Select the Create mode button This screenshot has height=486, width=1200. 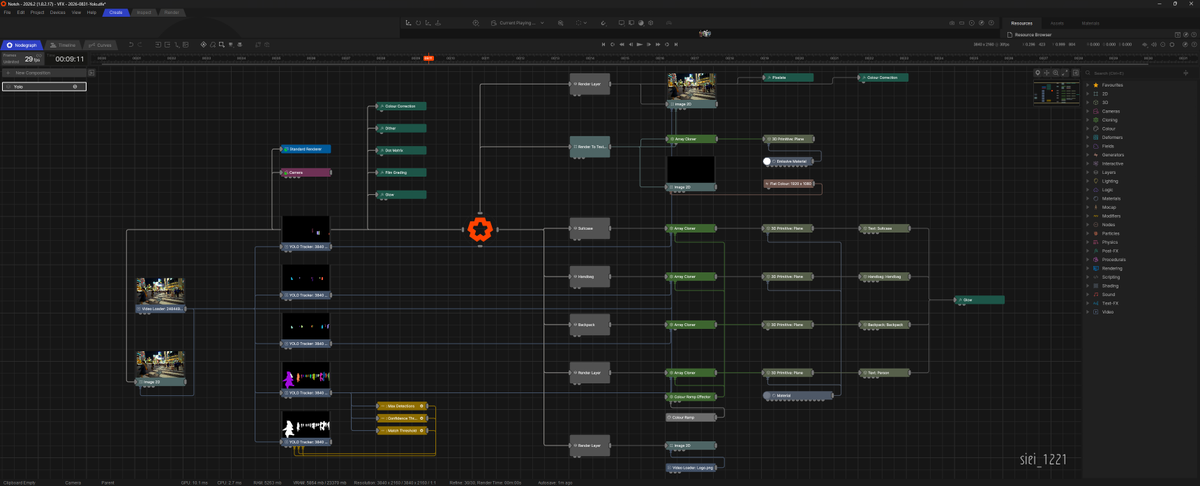click(116, 12)
